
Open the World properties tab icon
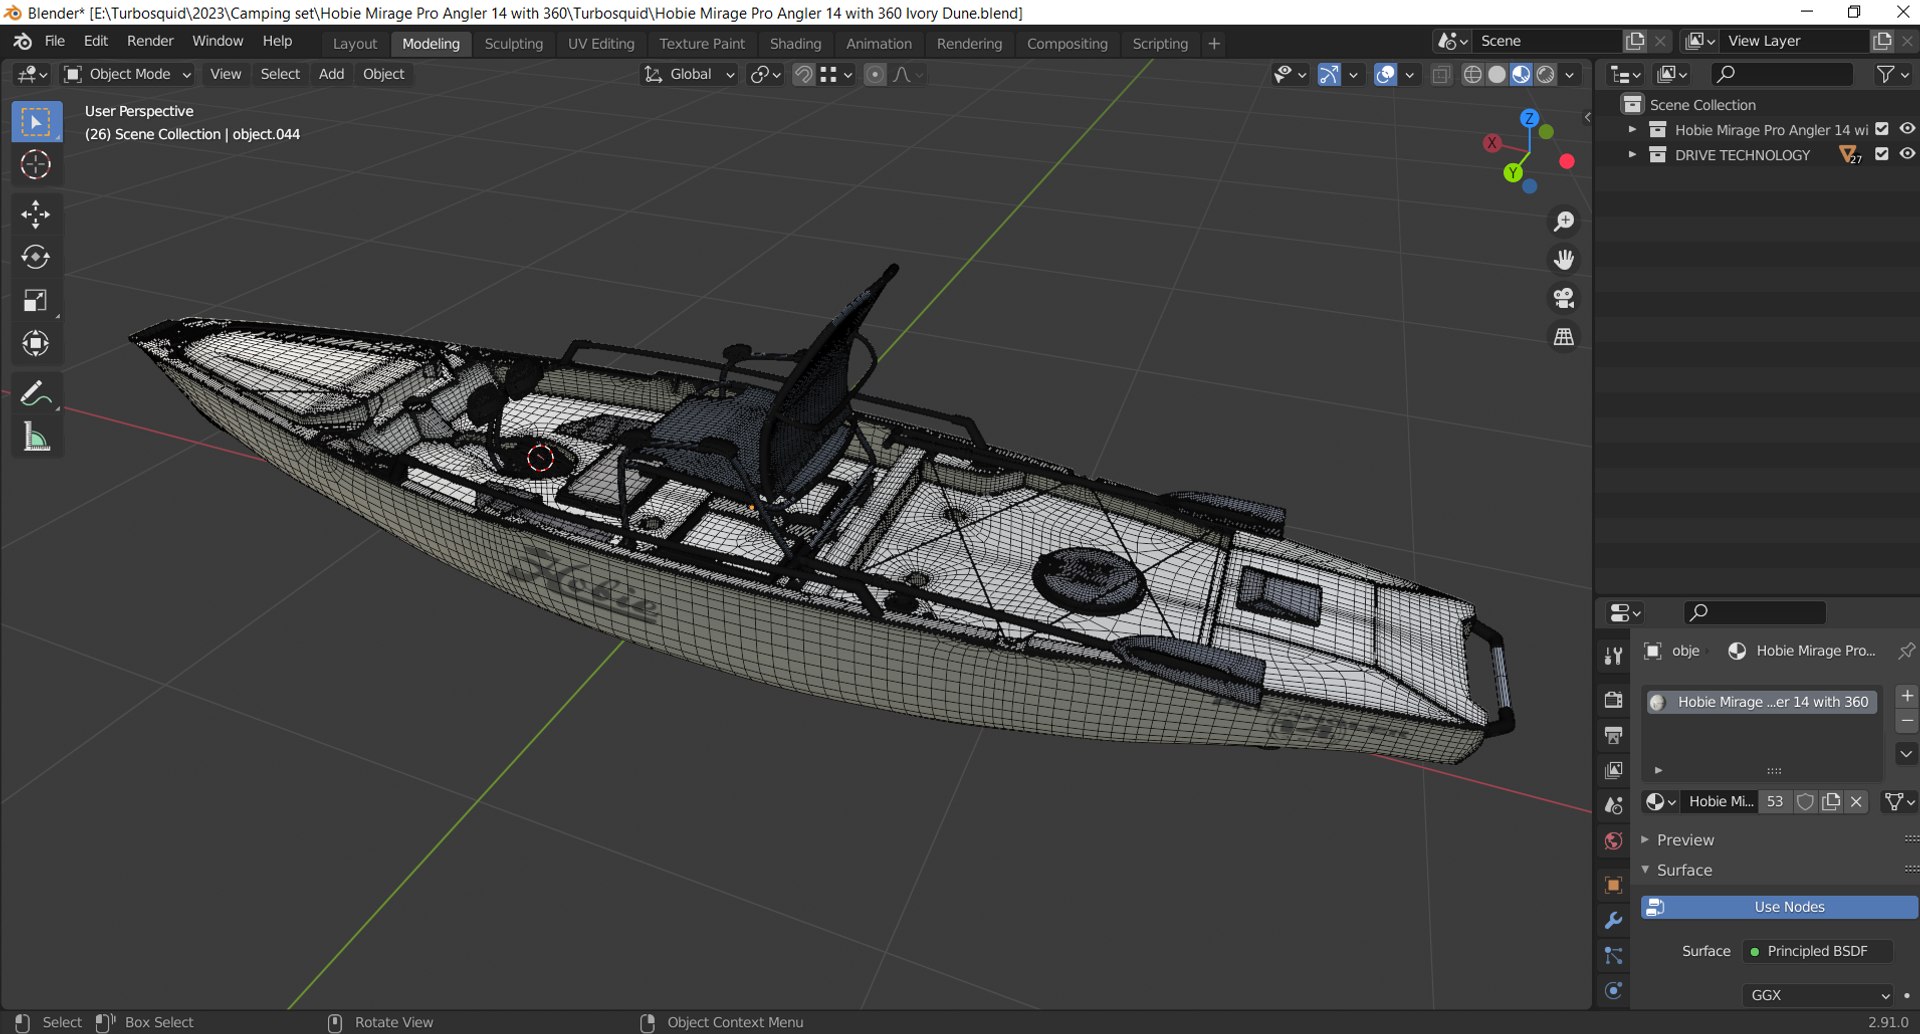pos(1613,841)
